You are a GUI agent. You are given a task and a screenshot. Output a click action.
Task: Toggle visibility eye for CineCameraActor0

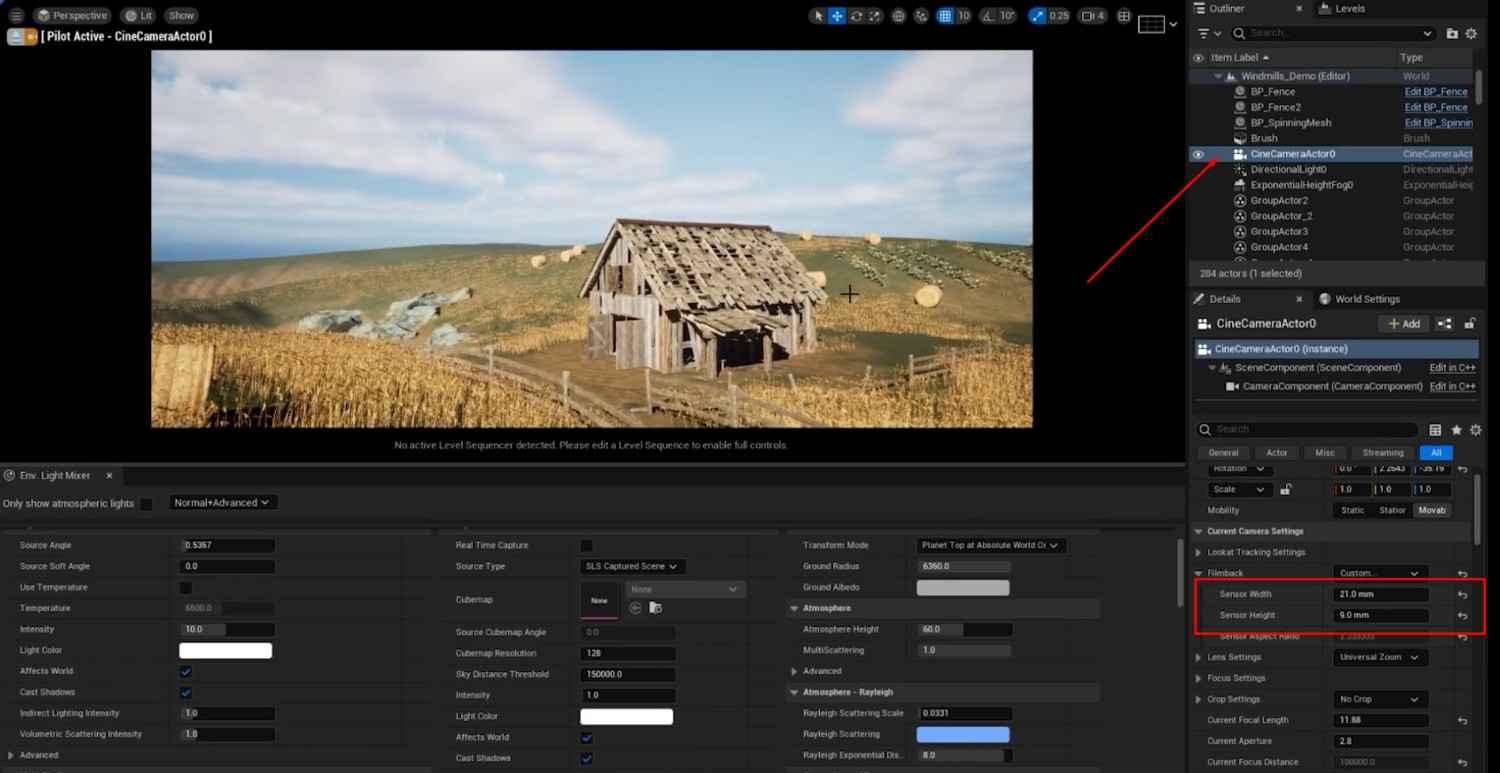click(x=1198, y=154)
